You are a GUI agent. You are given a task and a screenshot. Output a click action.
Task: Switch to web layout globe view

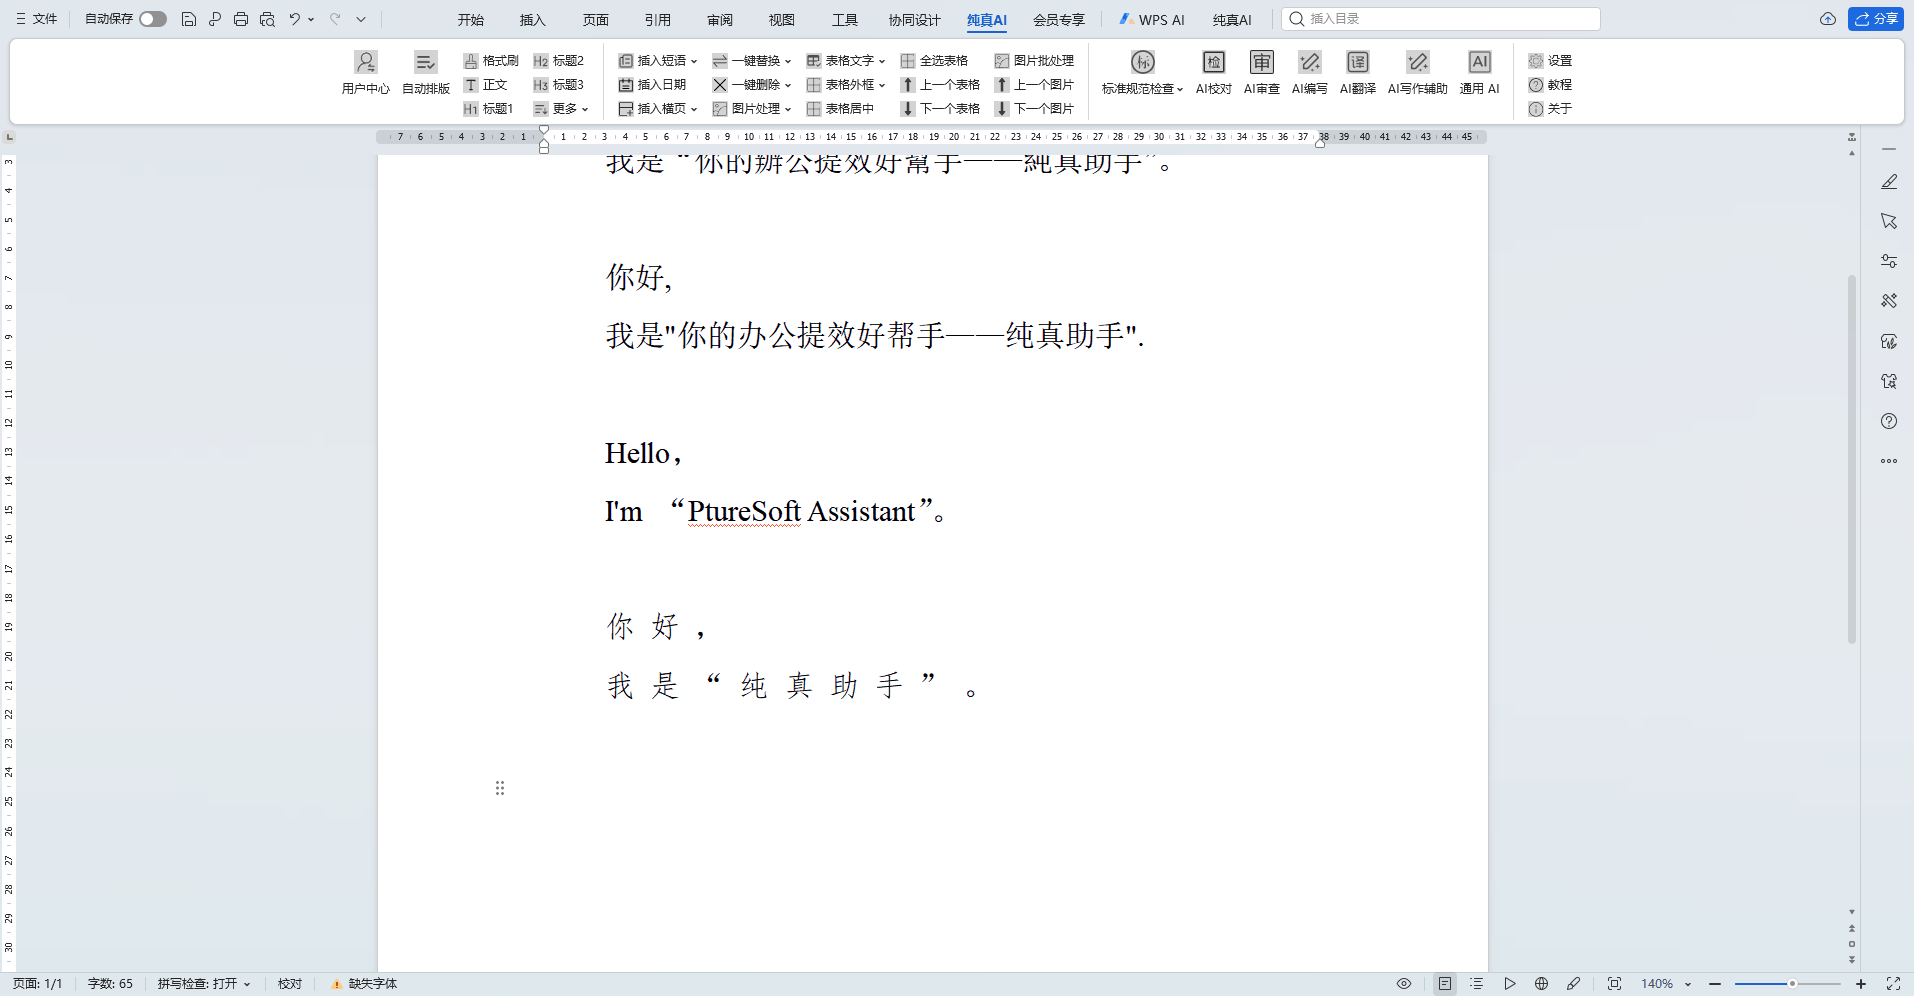(x=1541, y=984)
